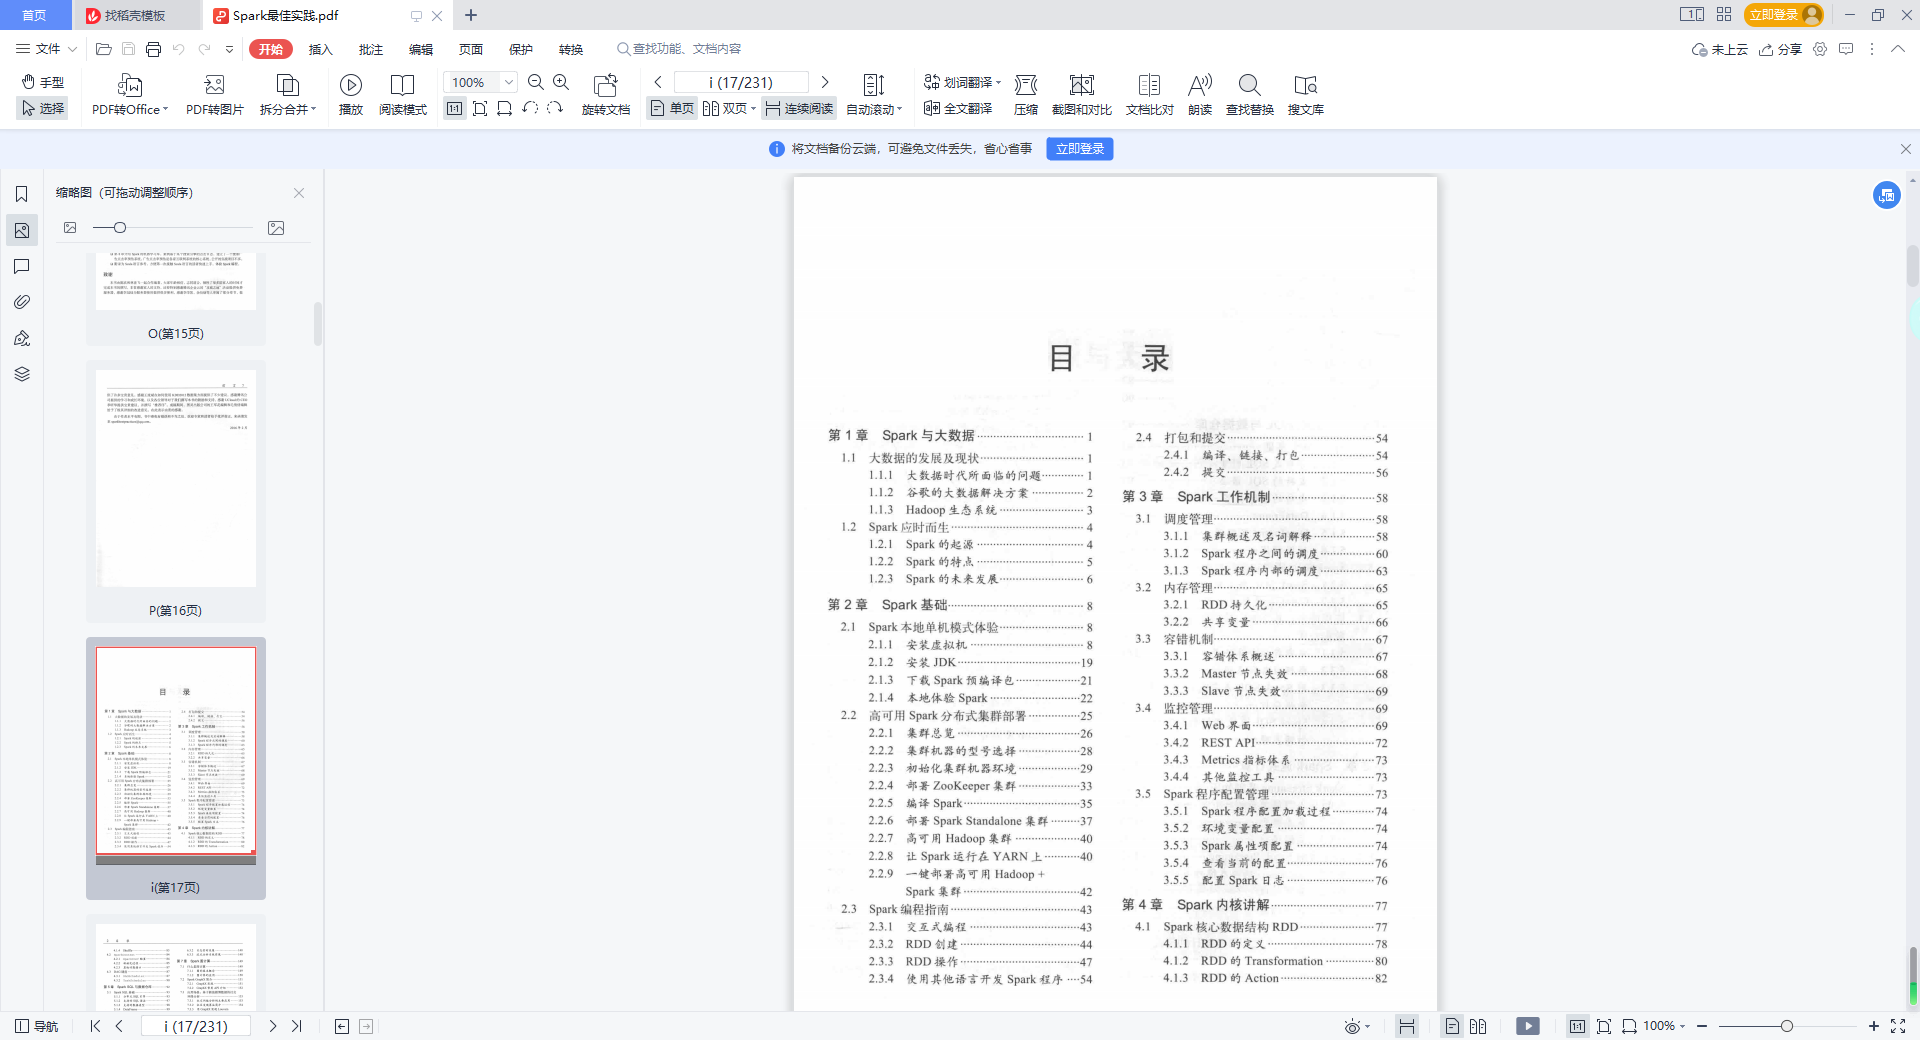
Task: Click the 分享 share button
Action: coord(1781,49)
